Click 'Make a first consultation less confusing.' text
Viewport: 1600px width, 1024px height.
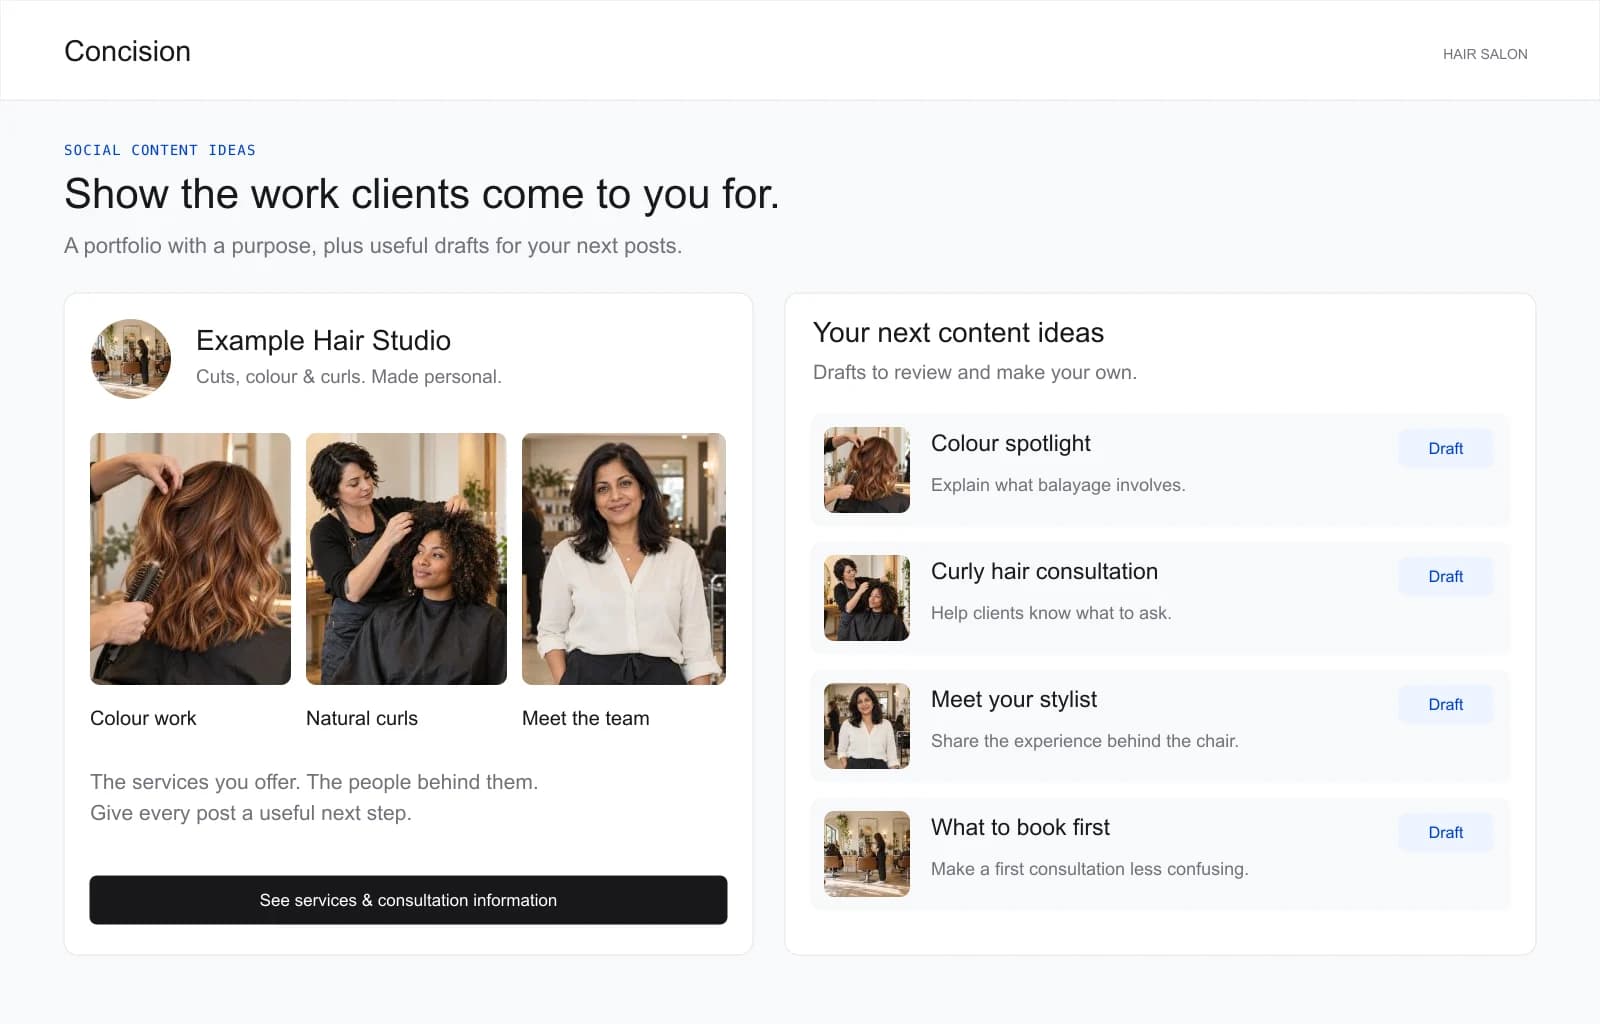click(1090, 869)
